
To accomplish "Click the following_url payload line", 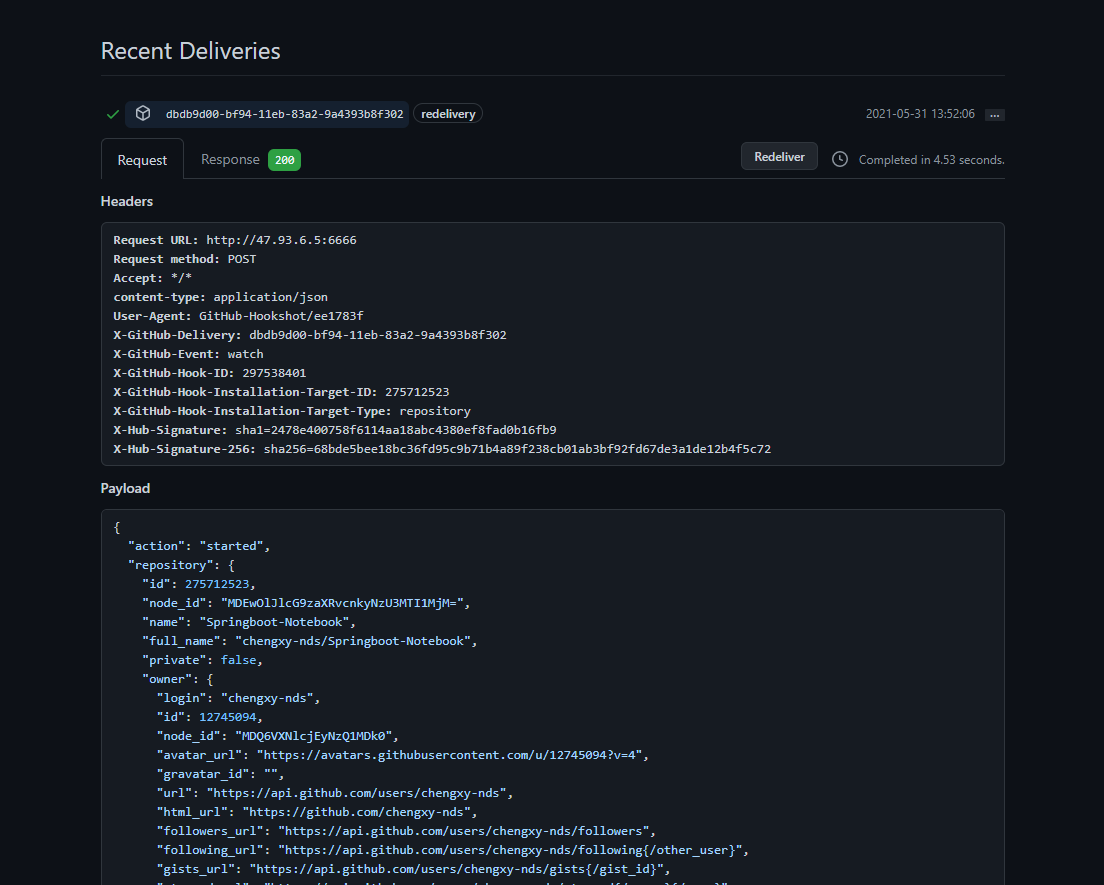I will point(453,851).
